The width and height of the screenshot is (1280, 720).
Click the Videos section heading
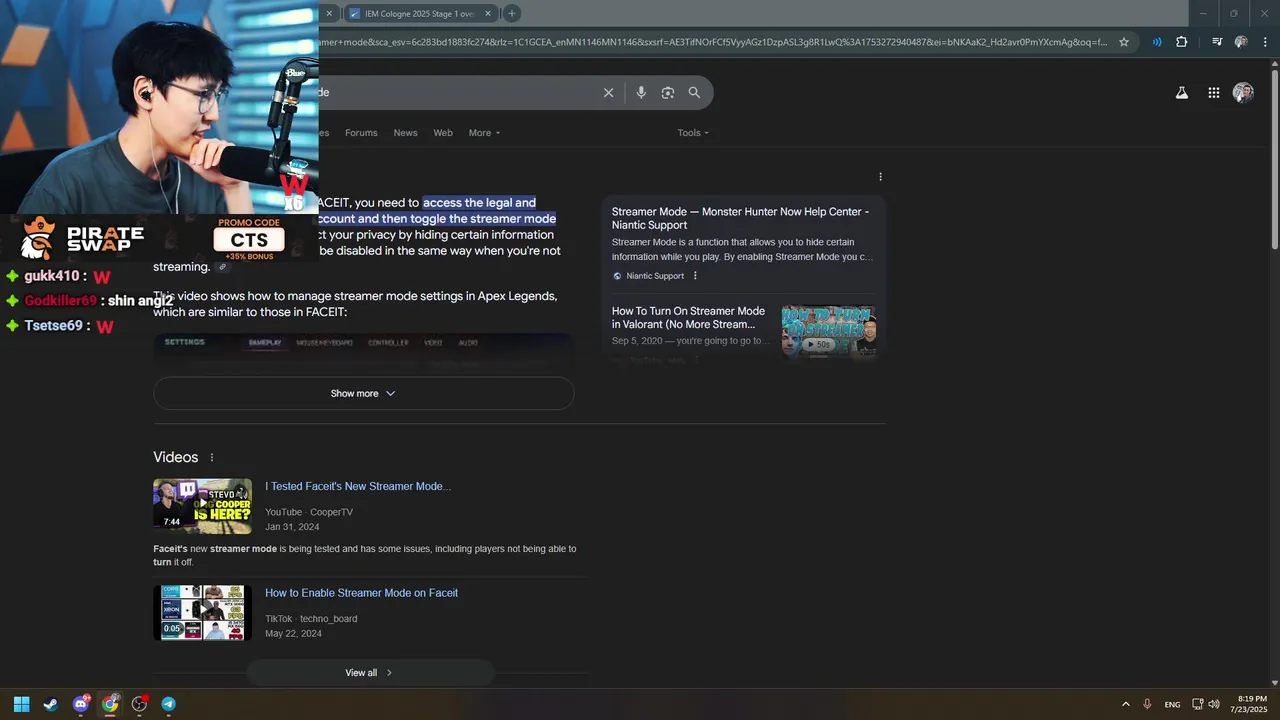[x=176, y=458]
